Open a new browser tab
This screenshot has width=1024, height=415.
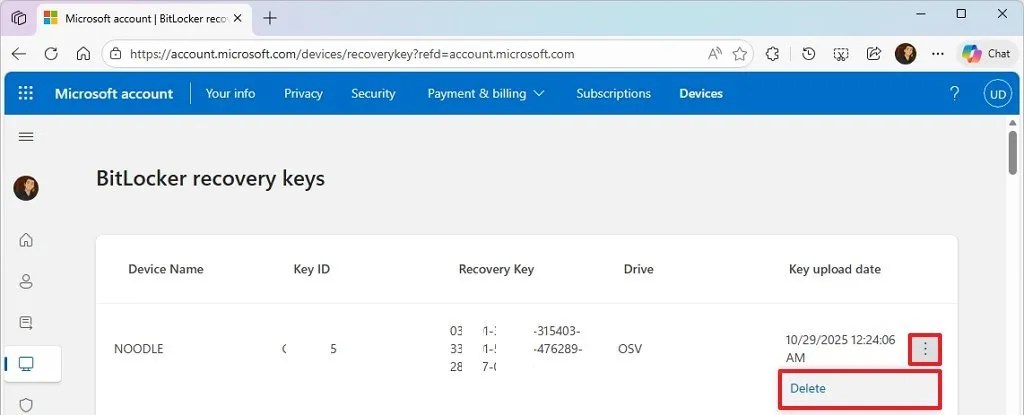[270, 18]
